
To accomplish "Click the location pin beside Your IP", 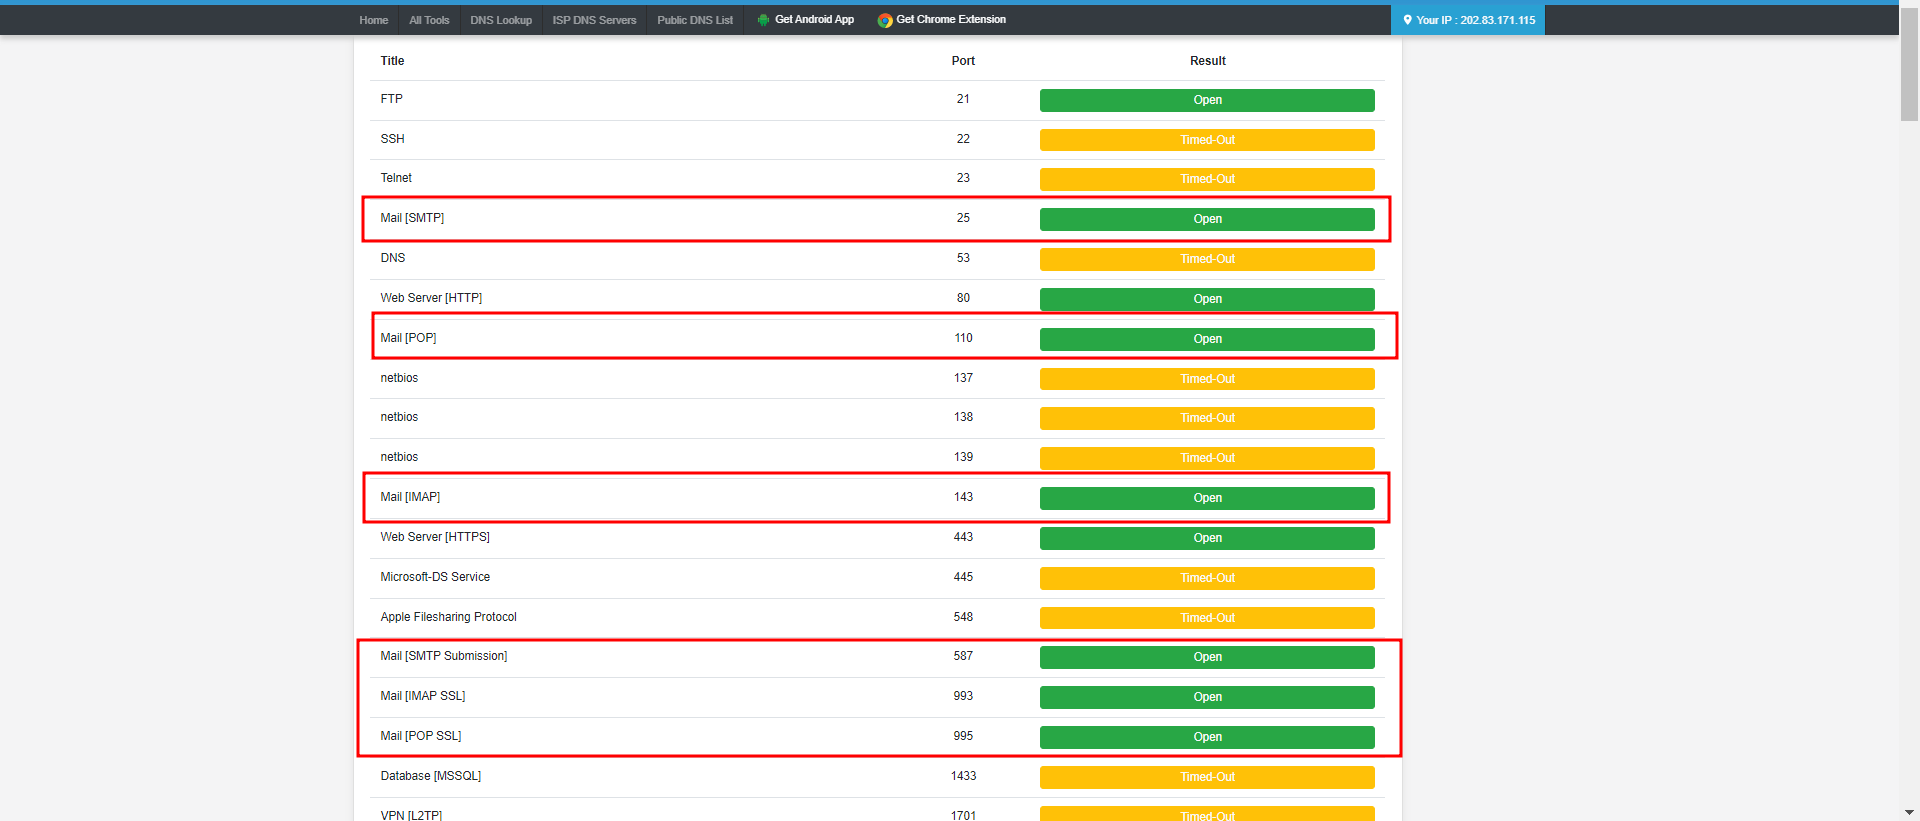I will click(x=1407, y=20).
